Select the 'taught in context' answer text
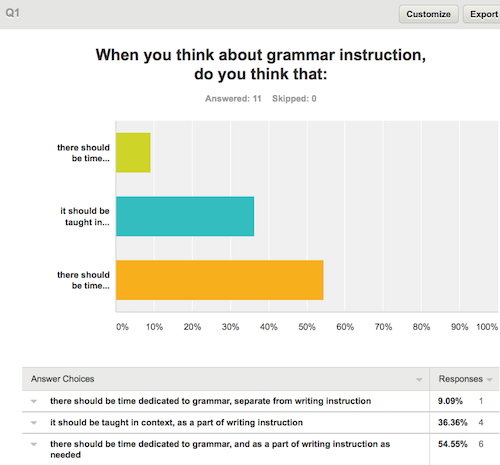The image size is (500, 465). pos(176,423)
